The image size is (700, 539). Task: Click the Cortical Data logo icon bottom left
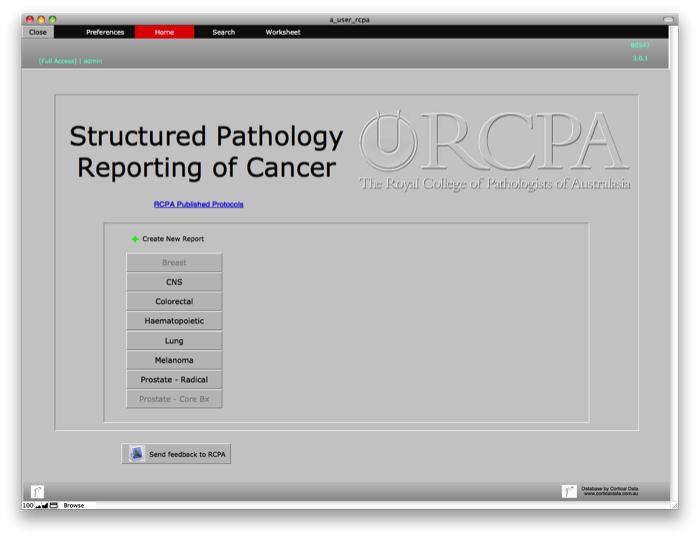37,492
